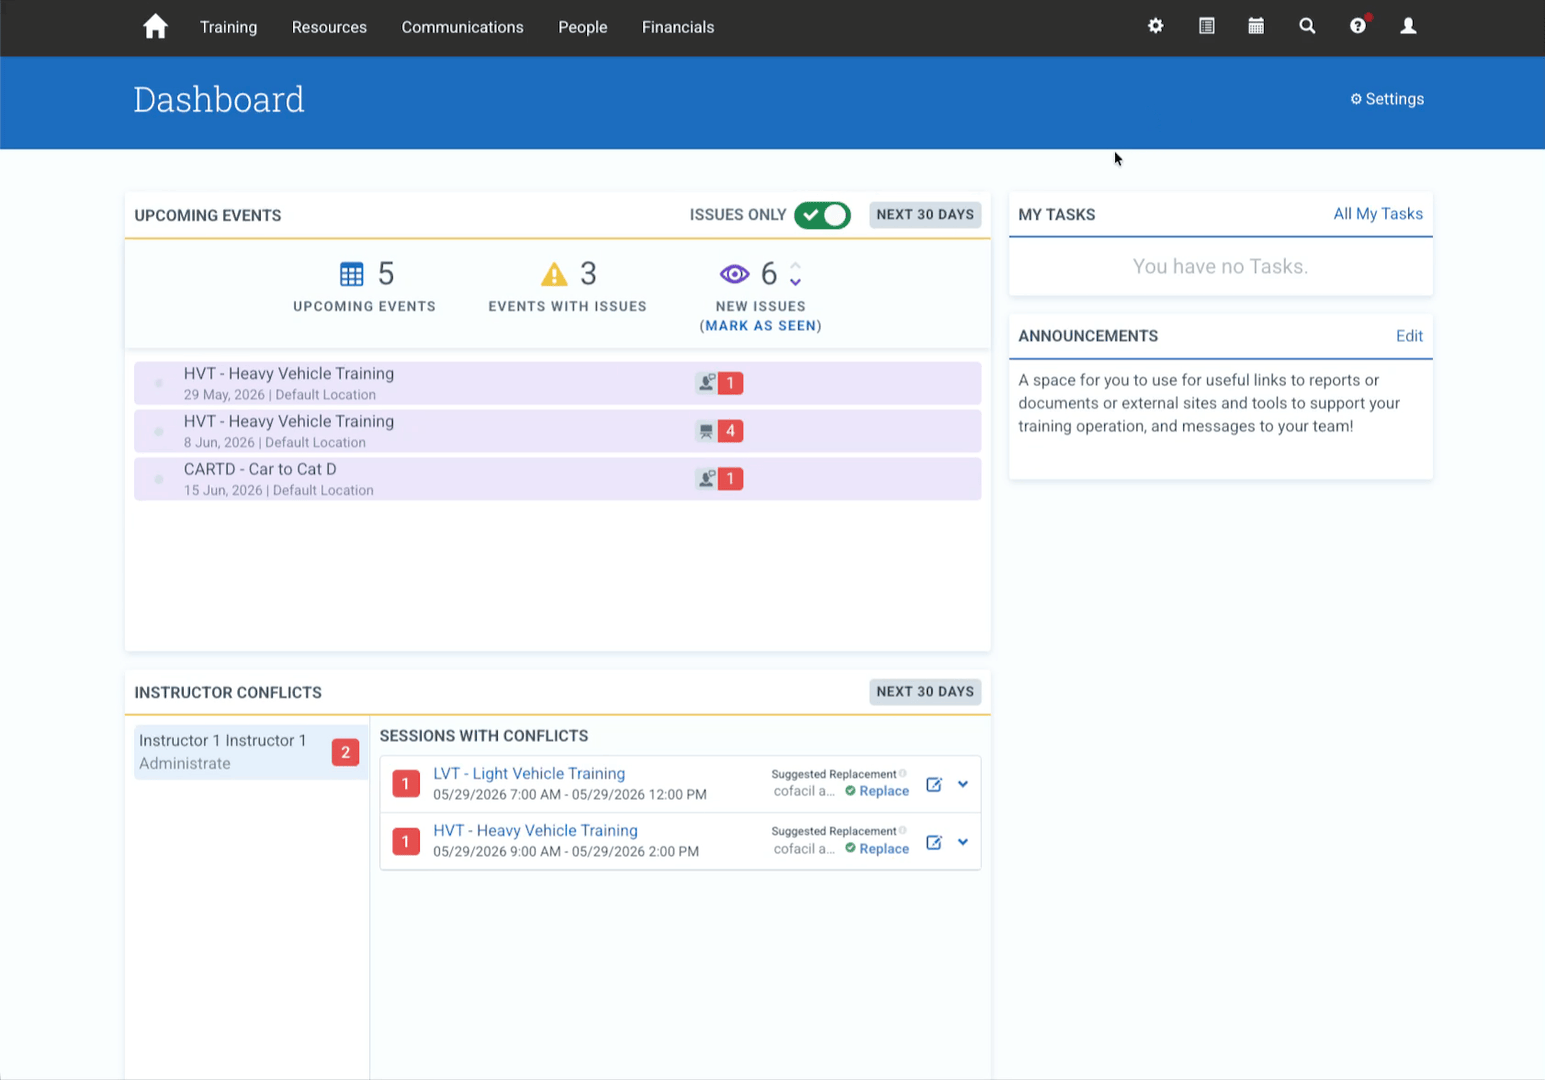Click edit icon for LVT conflict session
Screen dimensions: 1545x1080
click(x=934, y=785)
